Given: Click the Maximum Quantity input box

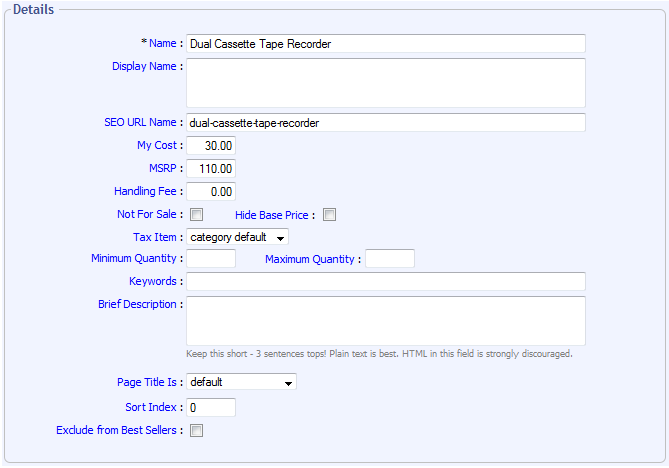Looking at the screenshot, I should coord(390,259).
